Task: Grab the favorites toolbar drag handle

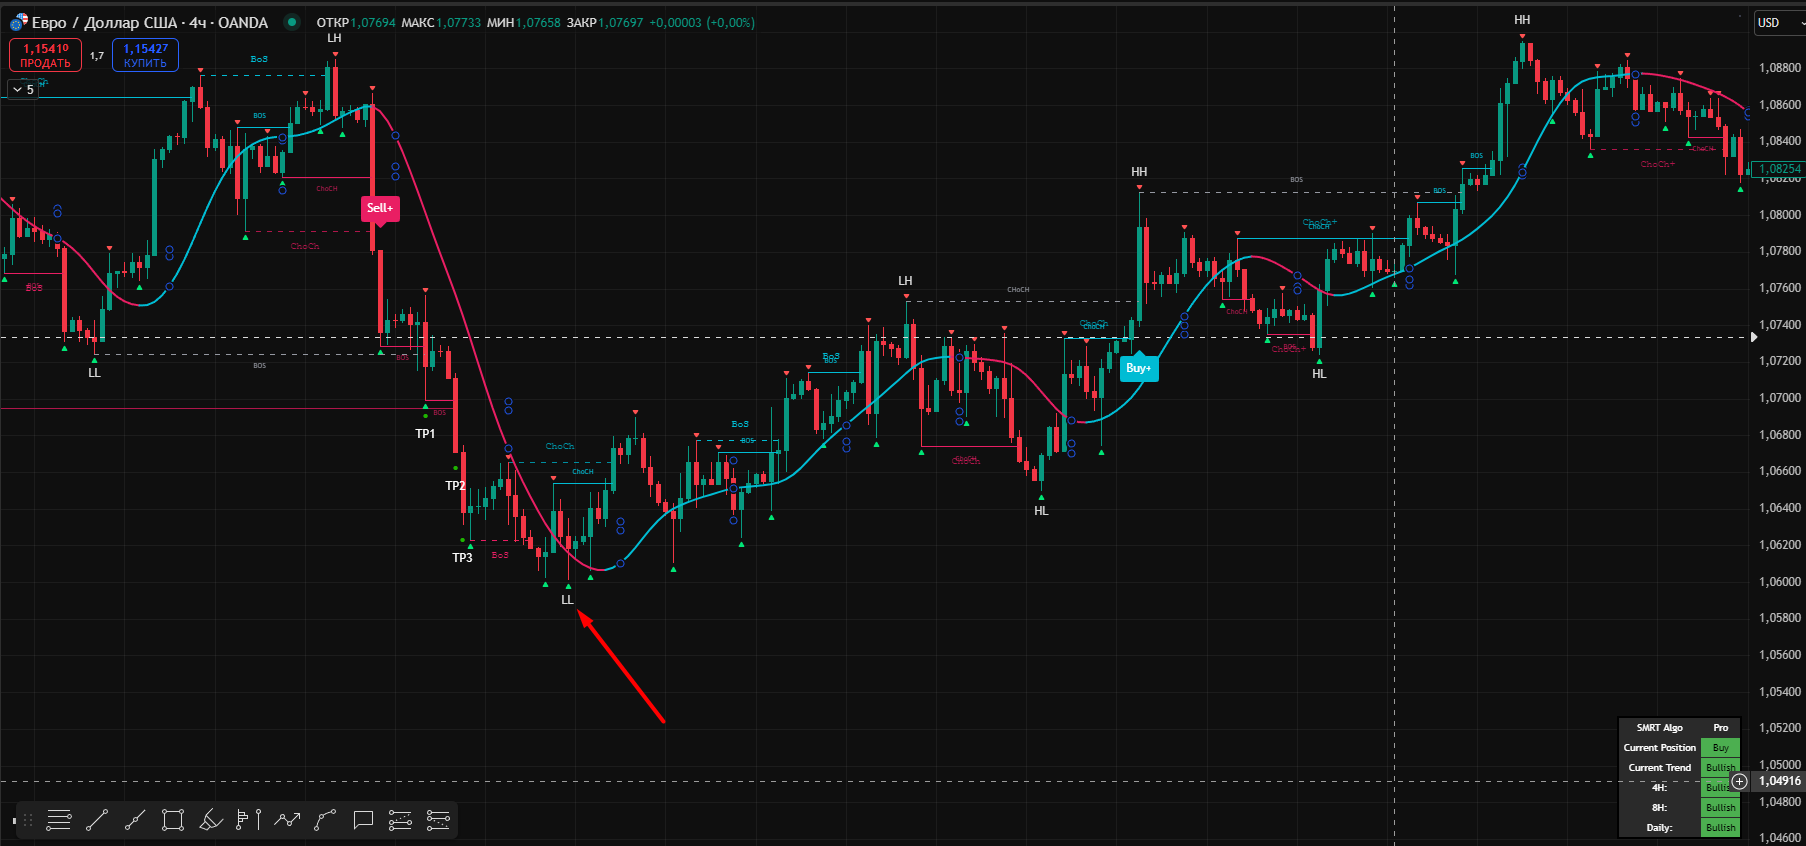Action: pos(27,821)
